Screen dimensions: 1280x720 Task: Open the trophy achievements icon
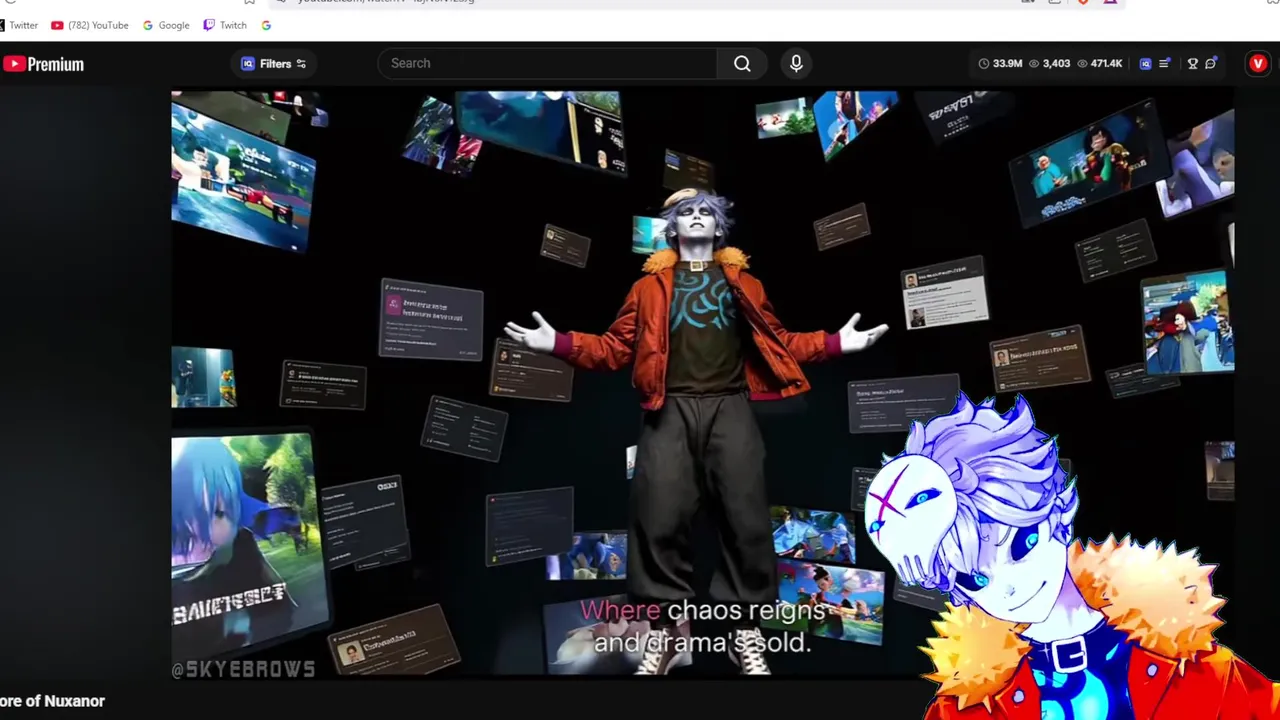tap(1193, 63)
